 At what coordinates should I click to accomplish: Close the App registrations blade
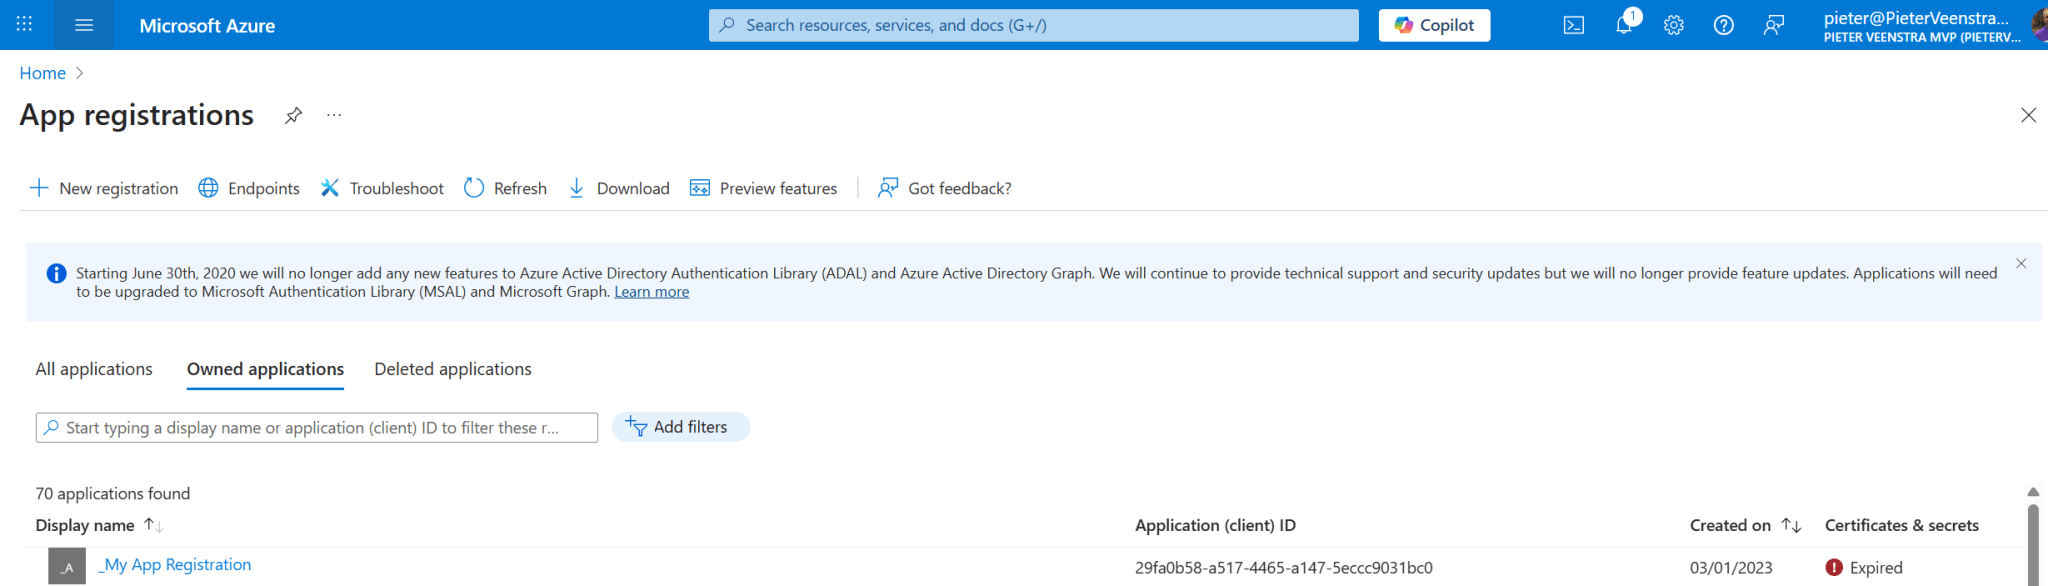[x=2028, y=115]
